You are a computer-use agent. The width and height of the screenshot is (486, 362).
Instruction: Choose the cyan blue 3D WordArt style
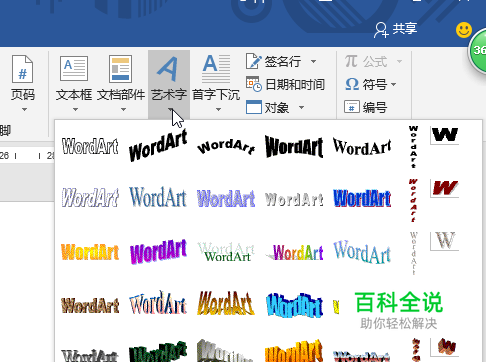pyautogui.click(x=294, y=305)
